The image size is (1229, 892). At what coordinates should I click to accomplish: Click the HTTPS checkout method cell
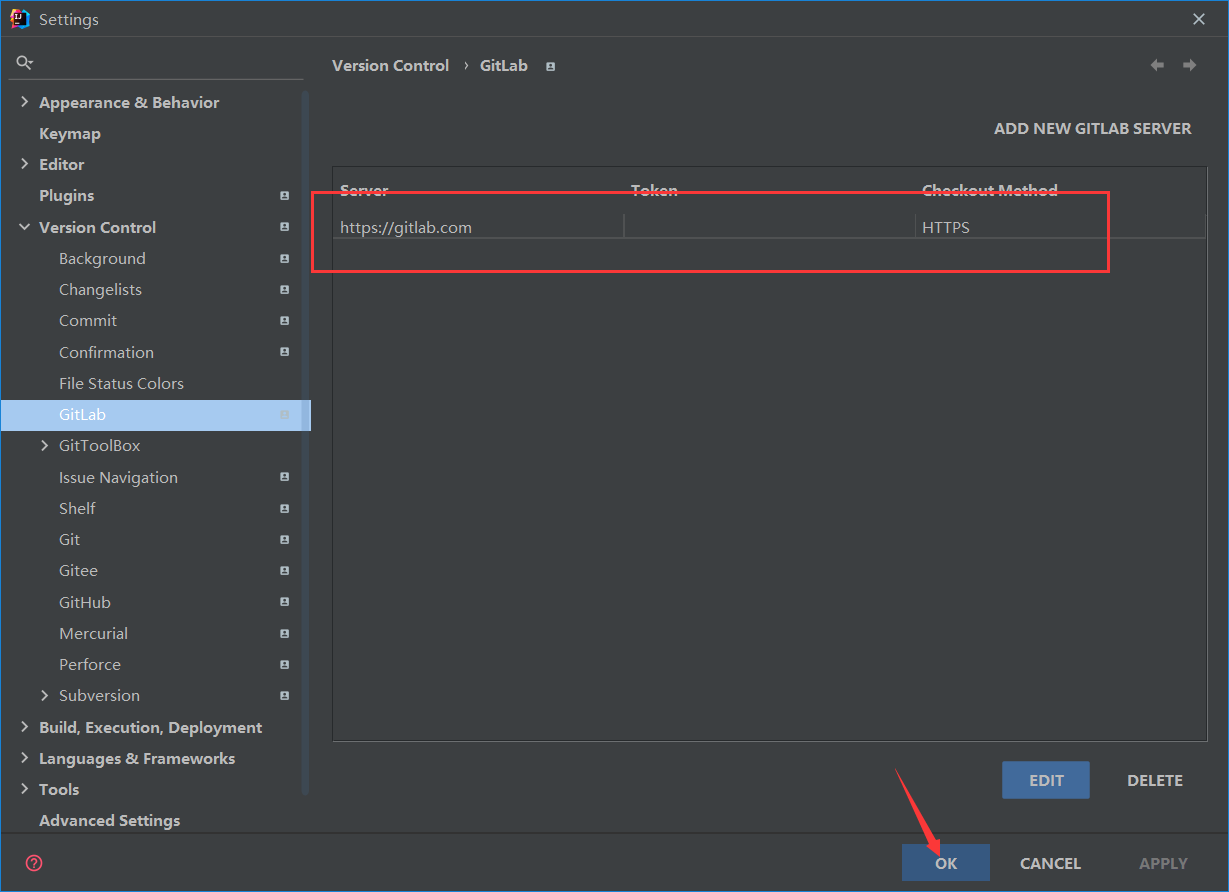(1060, 227)
